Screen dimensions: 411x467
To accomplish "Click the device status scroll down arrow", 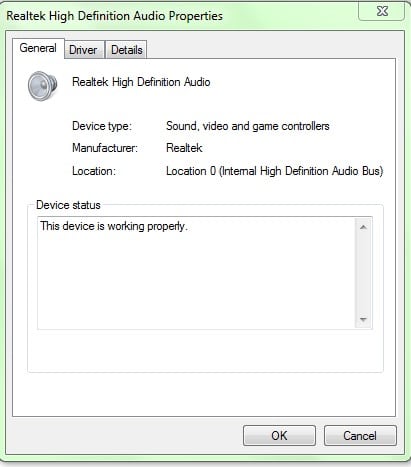I will point(363,320).
